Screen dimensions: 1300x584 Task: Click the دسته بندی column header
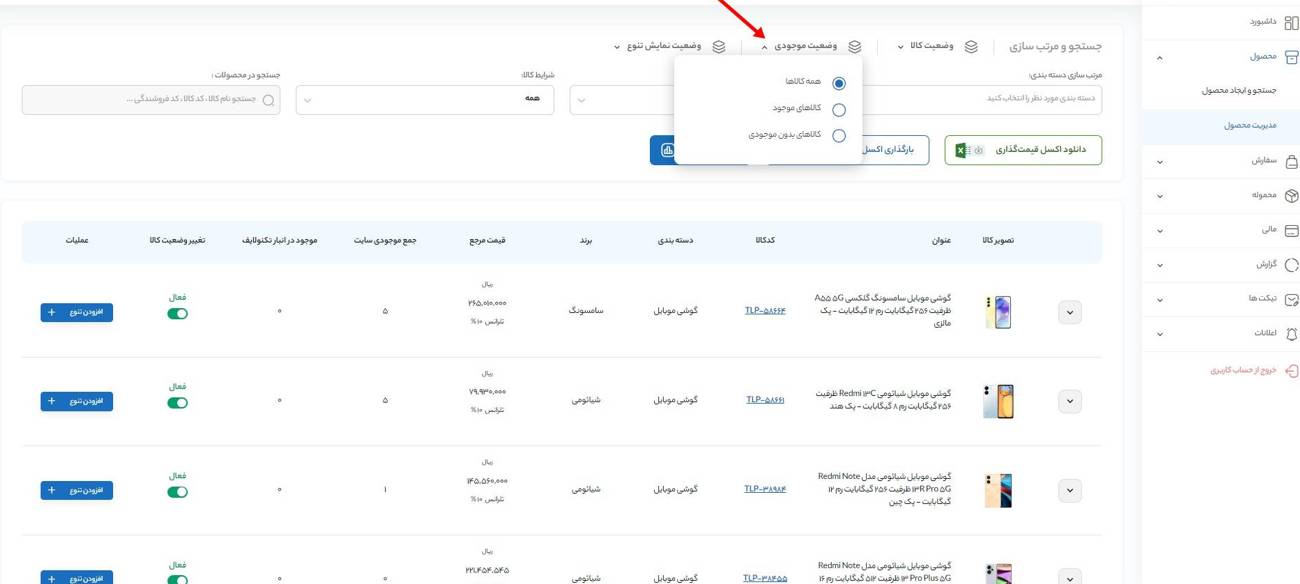click(x=676, y=241)
